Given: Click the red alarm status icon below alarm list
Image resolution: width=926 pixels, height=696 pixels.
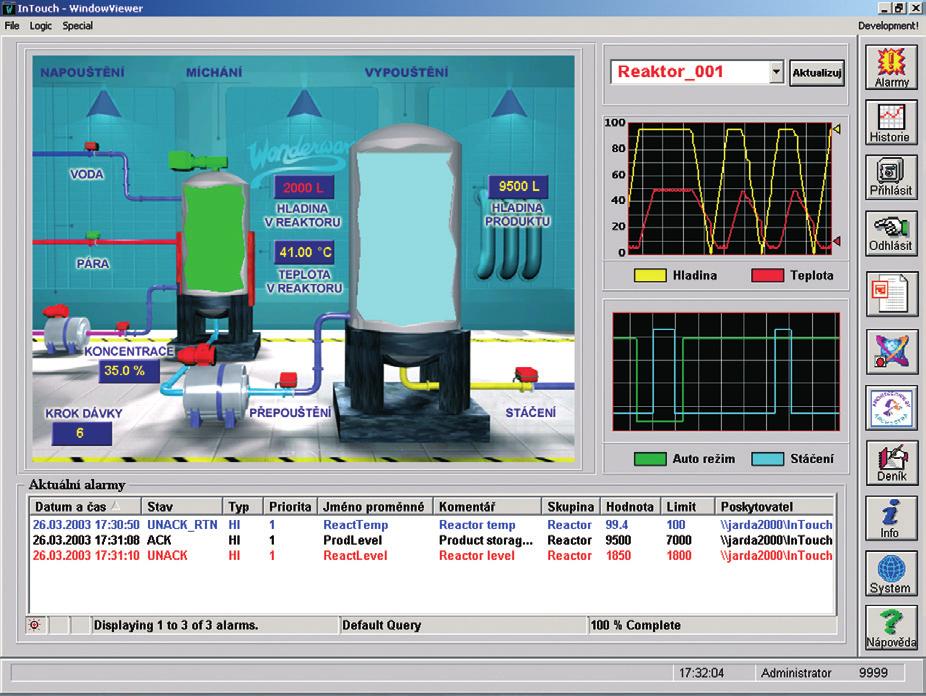Looking at the screenshot, I should coord(35,625).
